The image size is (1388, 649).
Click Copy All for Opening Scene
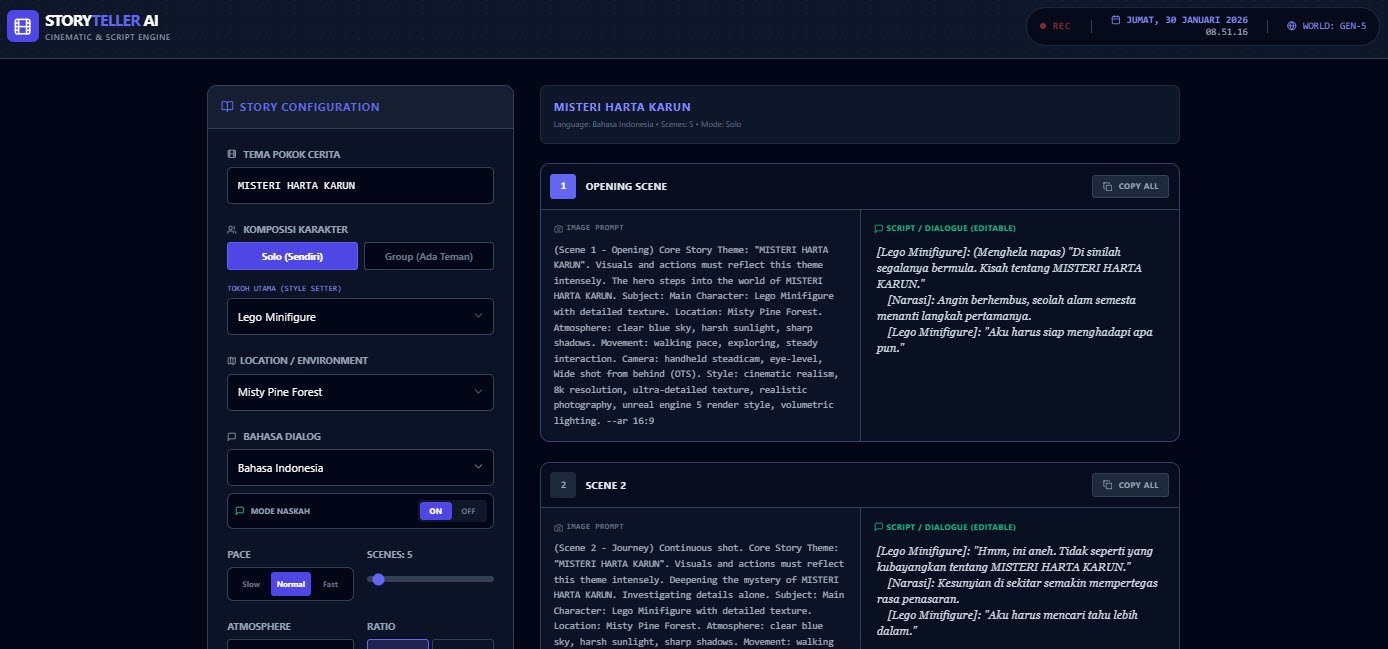(x=1130, y=186)
